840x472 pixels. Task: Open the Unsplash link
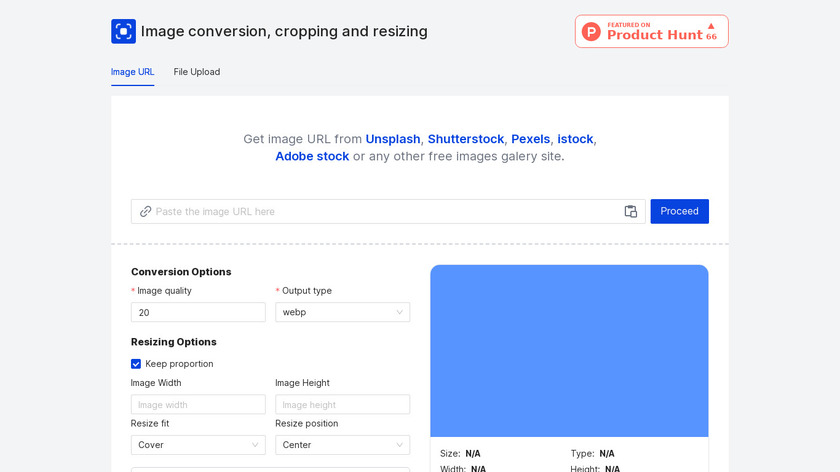pos(393,139)
